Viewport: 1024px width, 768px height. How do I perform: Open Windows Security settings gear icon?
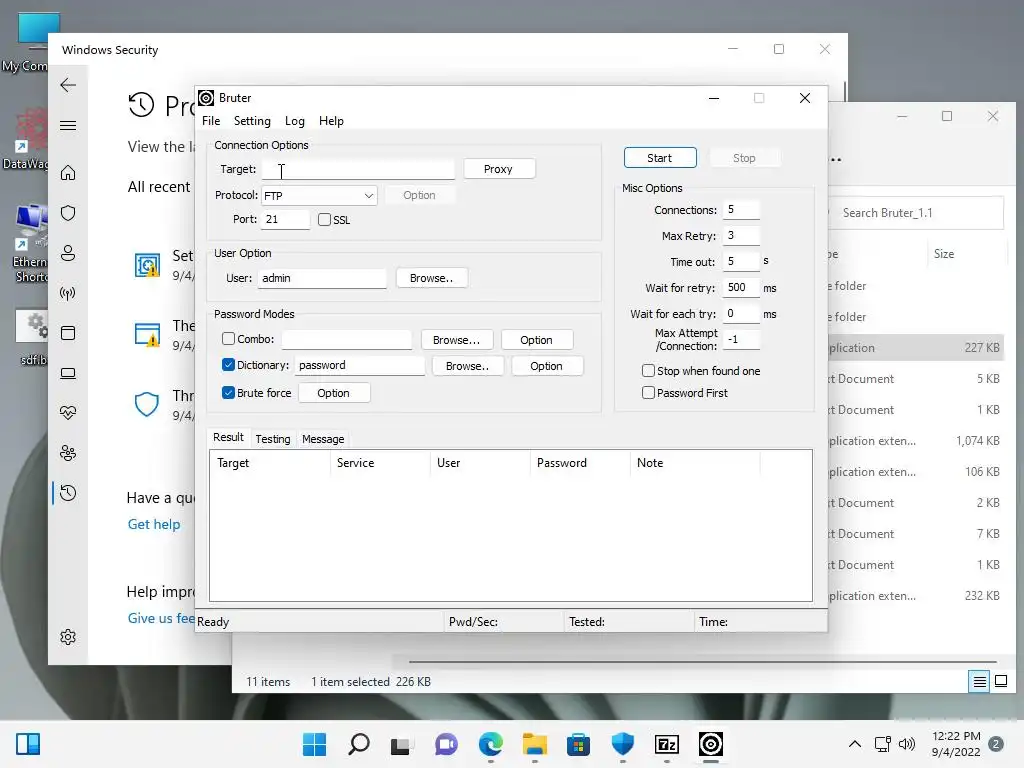tap(68, 637)
